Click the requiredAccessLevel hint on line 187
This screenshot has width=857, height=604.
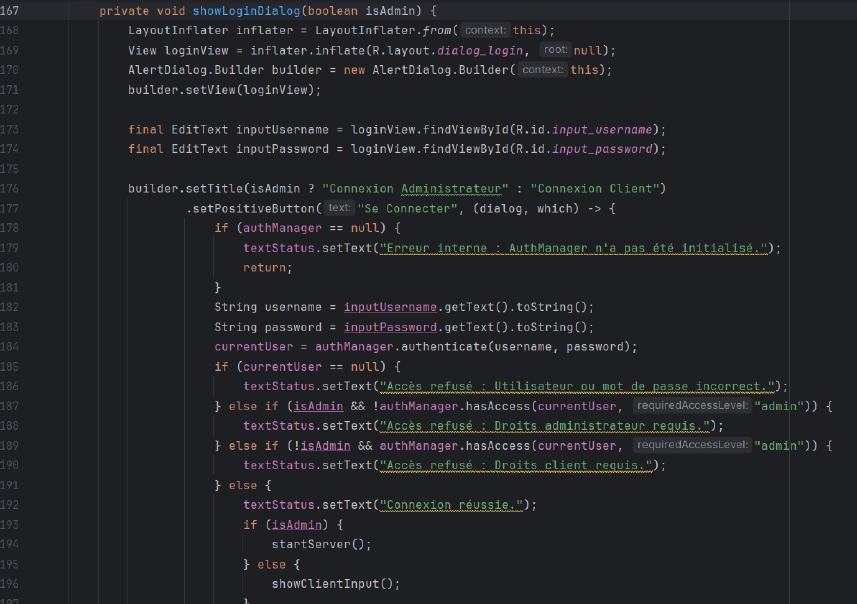coord(691,406)
